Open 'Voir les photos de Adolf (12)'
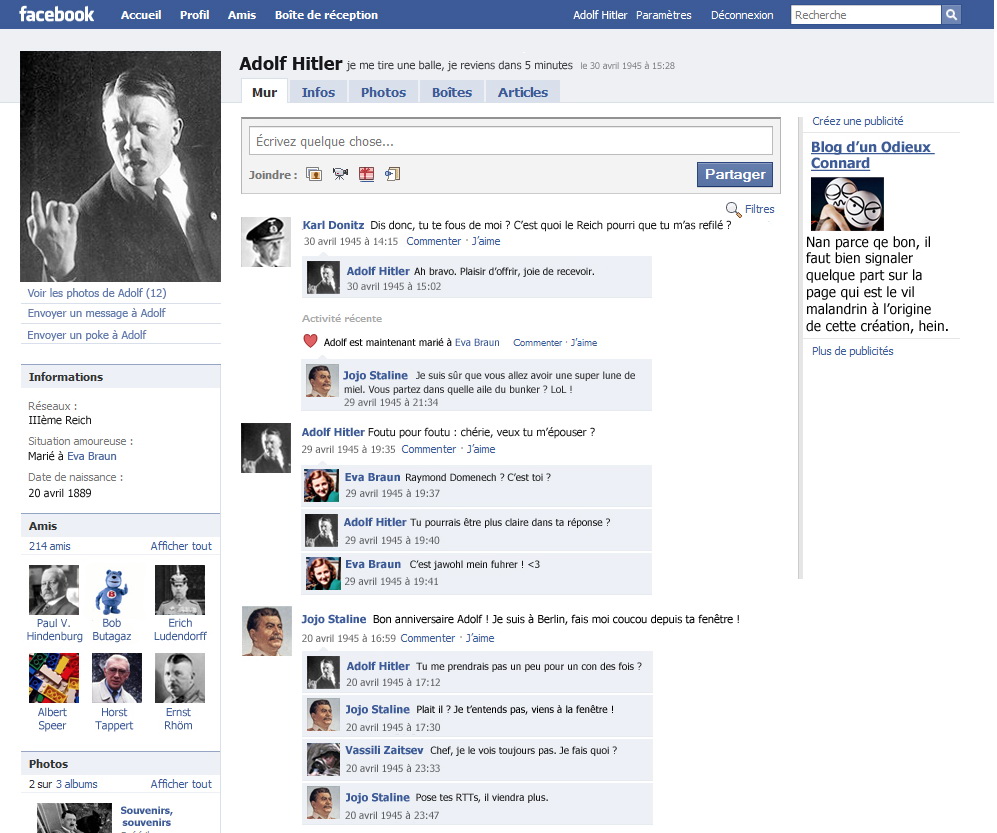Image resolution: width=997 pixels, height=833 pixels. pyautogui.click(x=97, y=293)
